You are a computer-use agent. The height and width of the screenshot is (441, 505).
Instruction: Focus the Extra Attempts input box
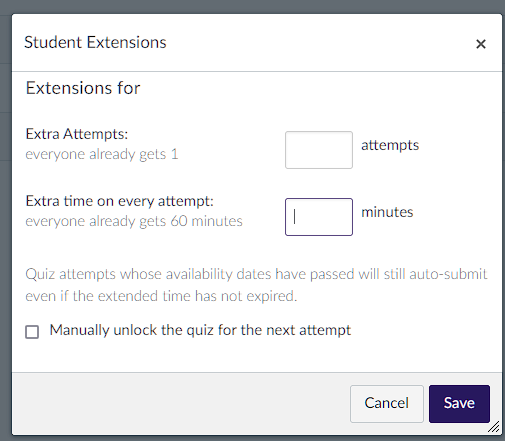click(319, 150)
